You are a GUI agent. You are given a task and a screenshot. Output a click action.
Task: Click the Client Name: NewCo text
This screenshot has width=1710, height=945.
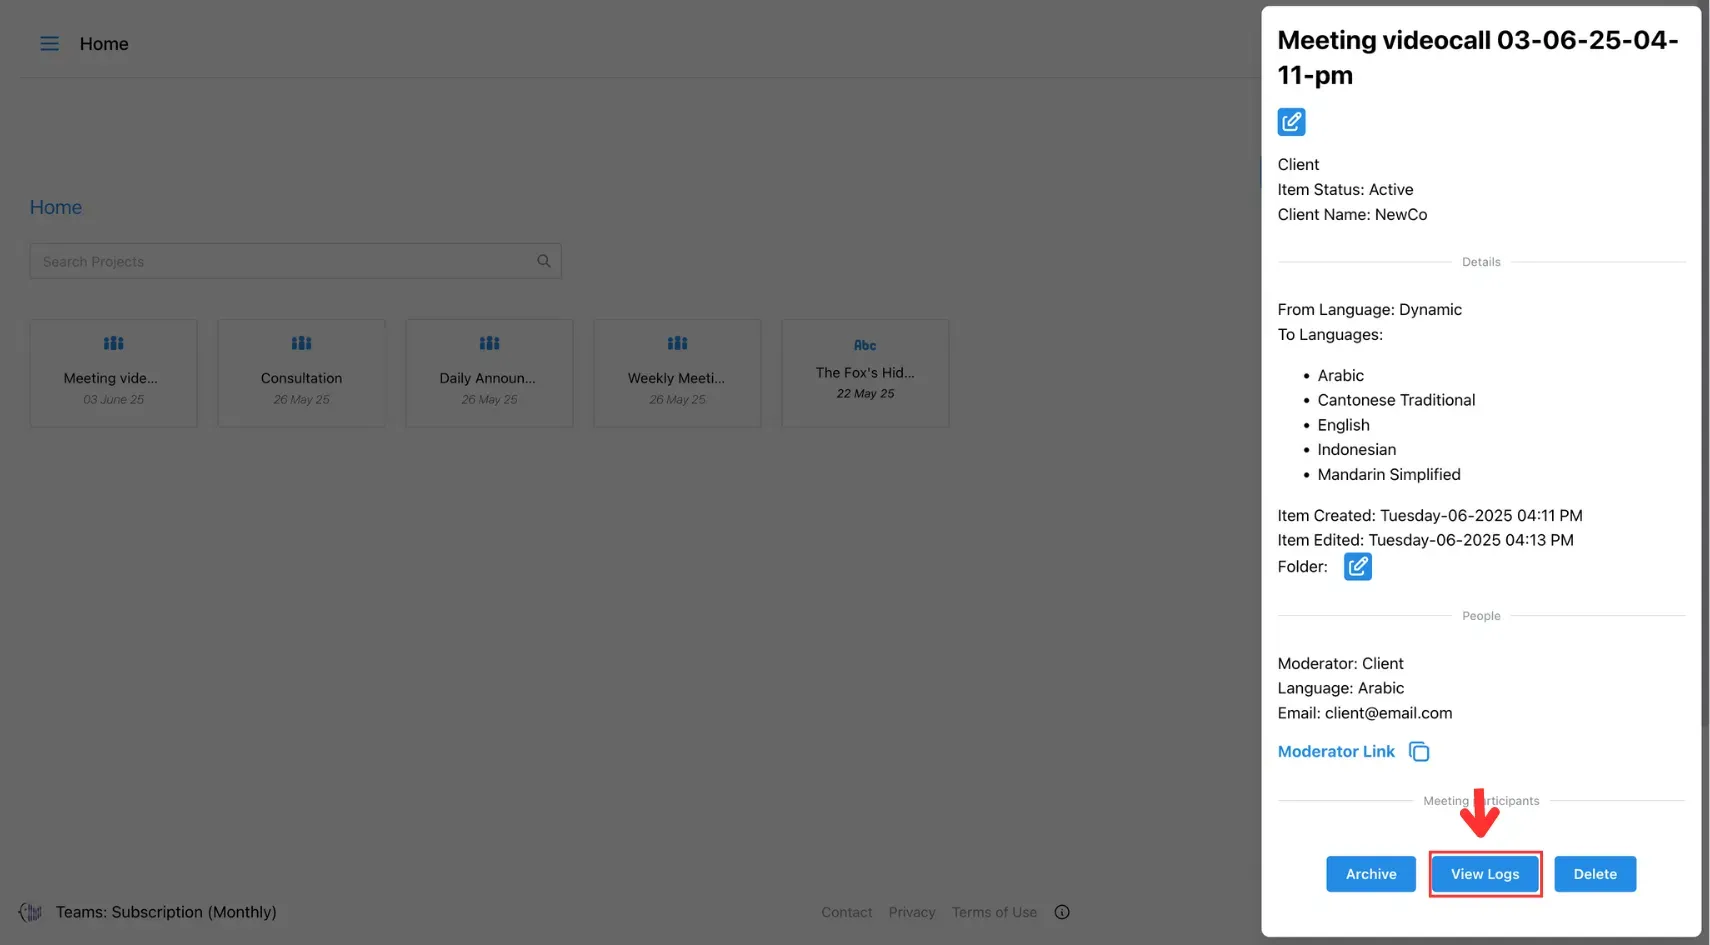(1352, 214)
